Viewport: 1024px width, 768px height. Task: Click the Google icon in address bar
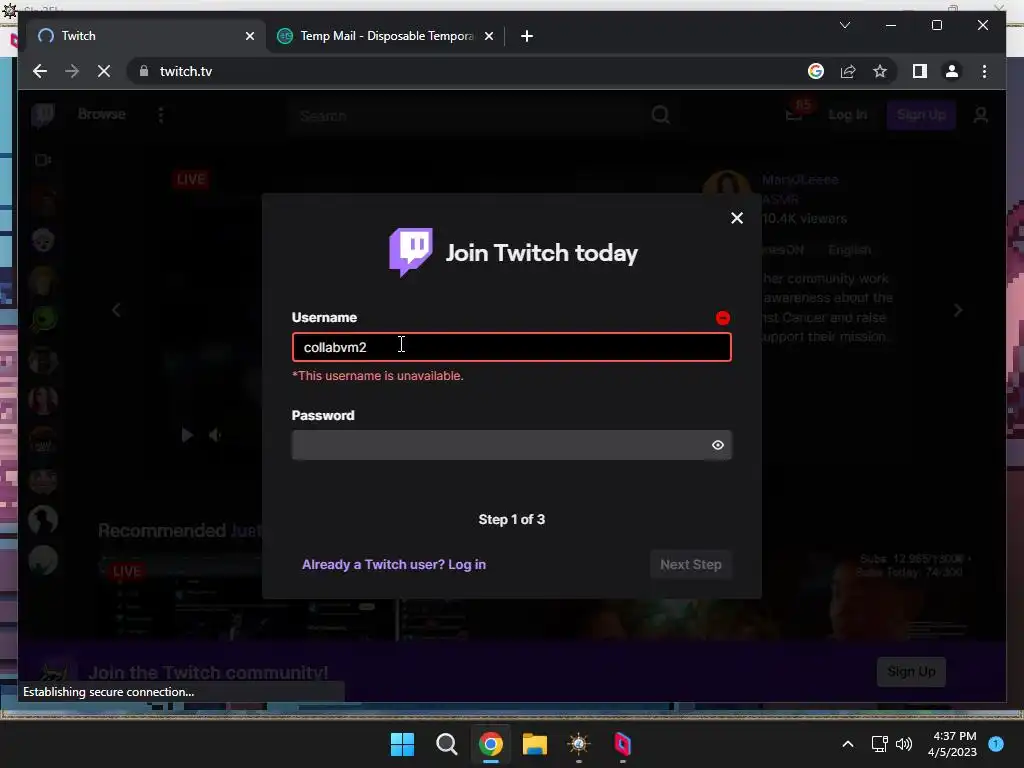coord(816,71)
